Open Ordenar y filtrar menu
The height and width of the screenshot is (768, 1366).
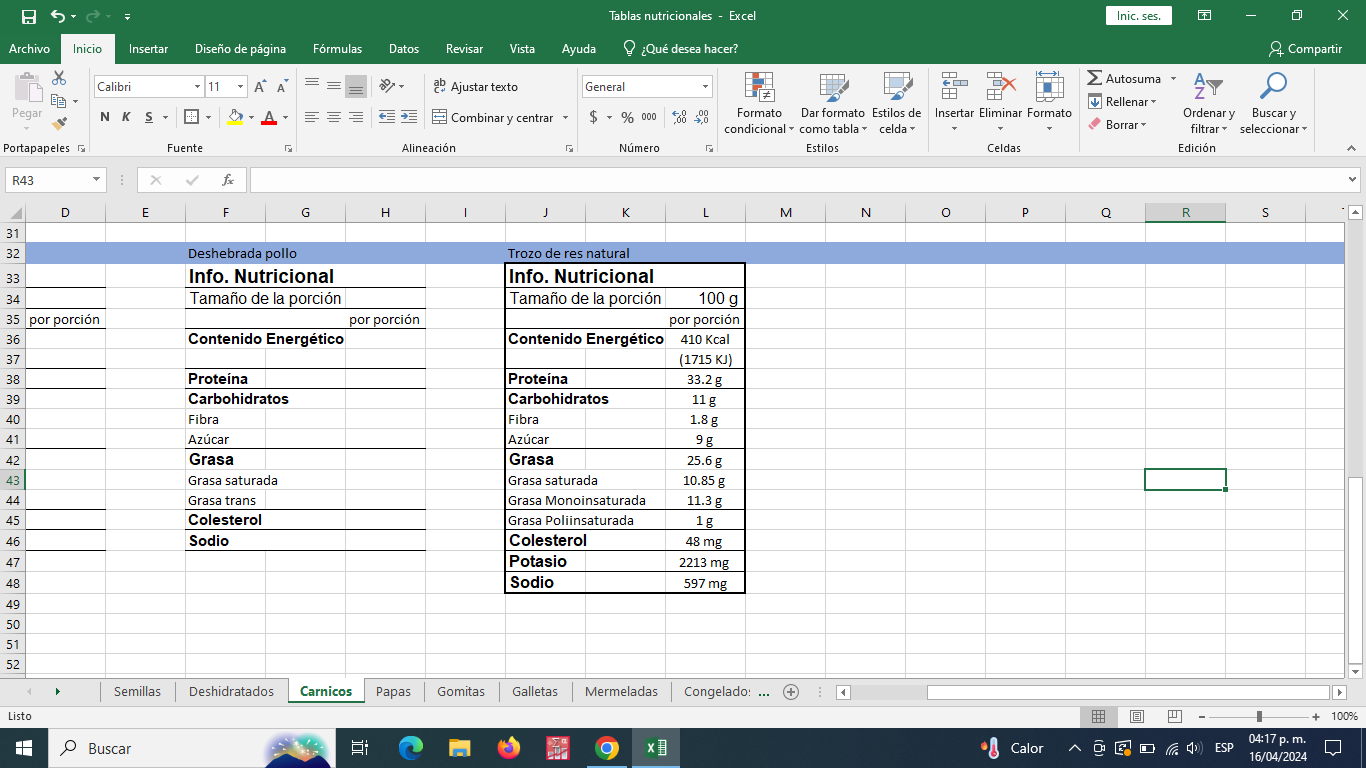(x=1209, y=104)
